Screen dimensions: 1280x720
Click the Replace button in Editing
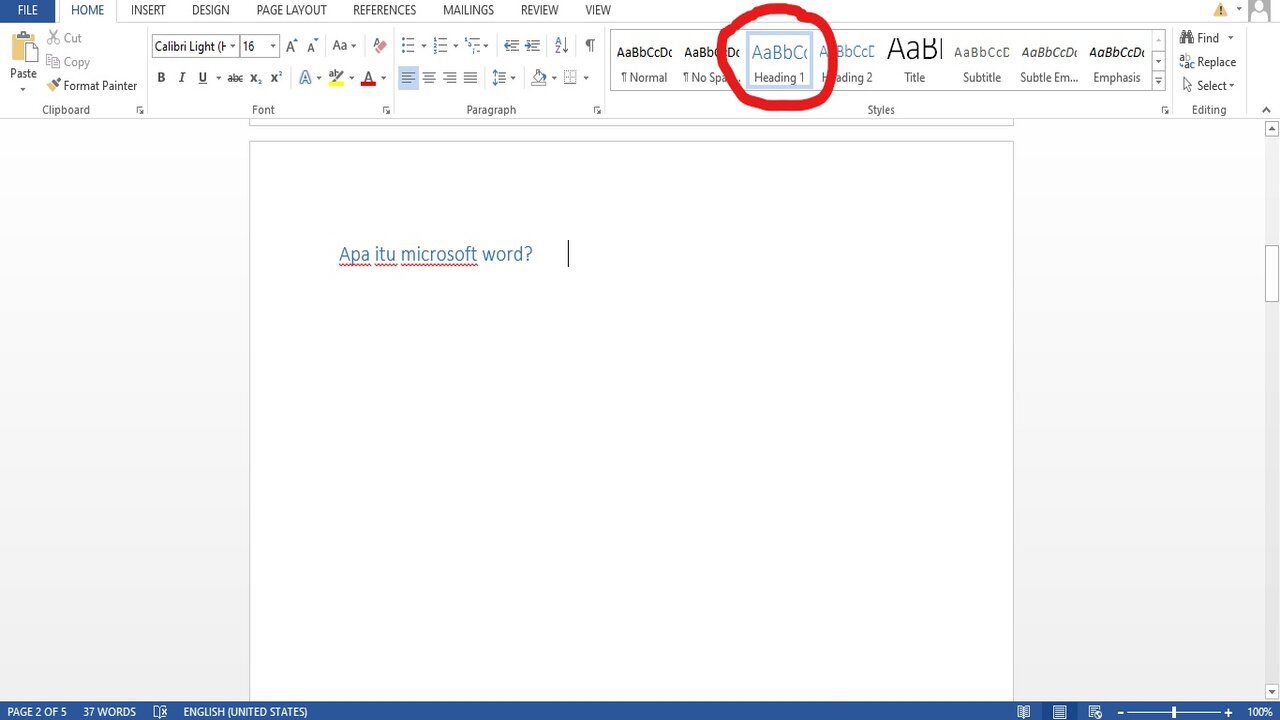1207,62
